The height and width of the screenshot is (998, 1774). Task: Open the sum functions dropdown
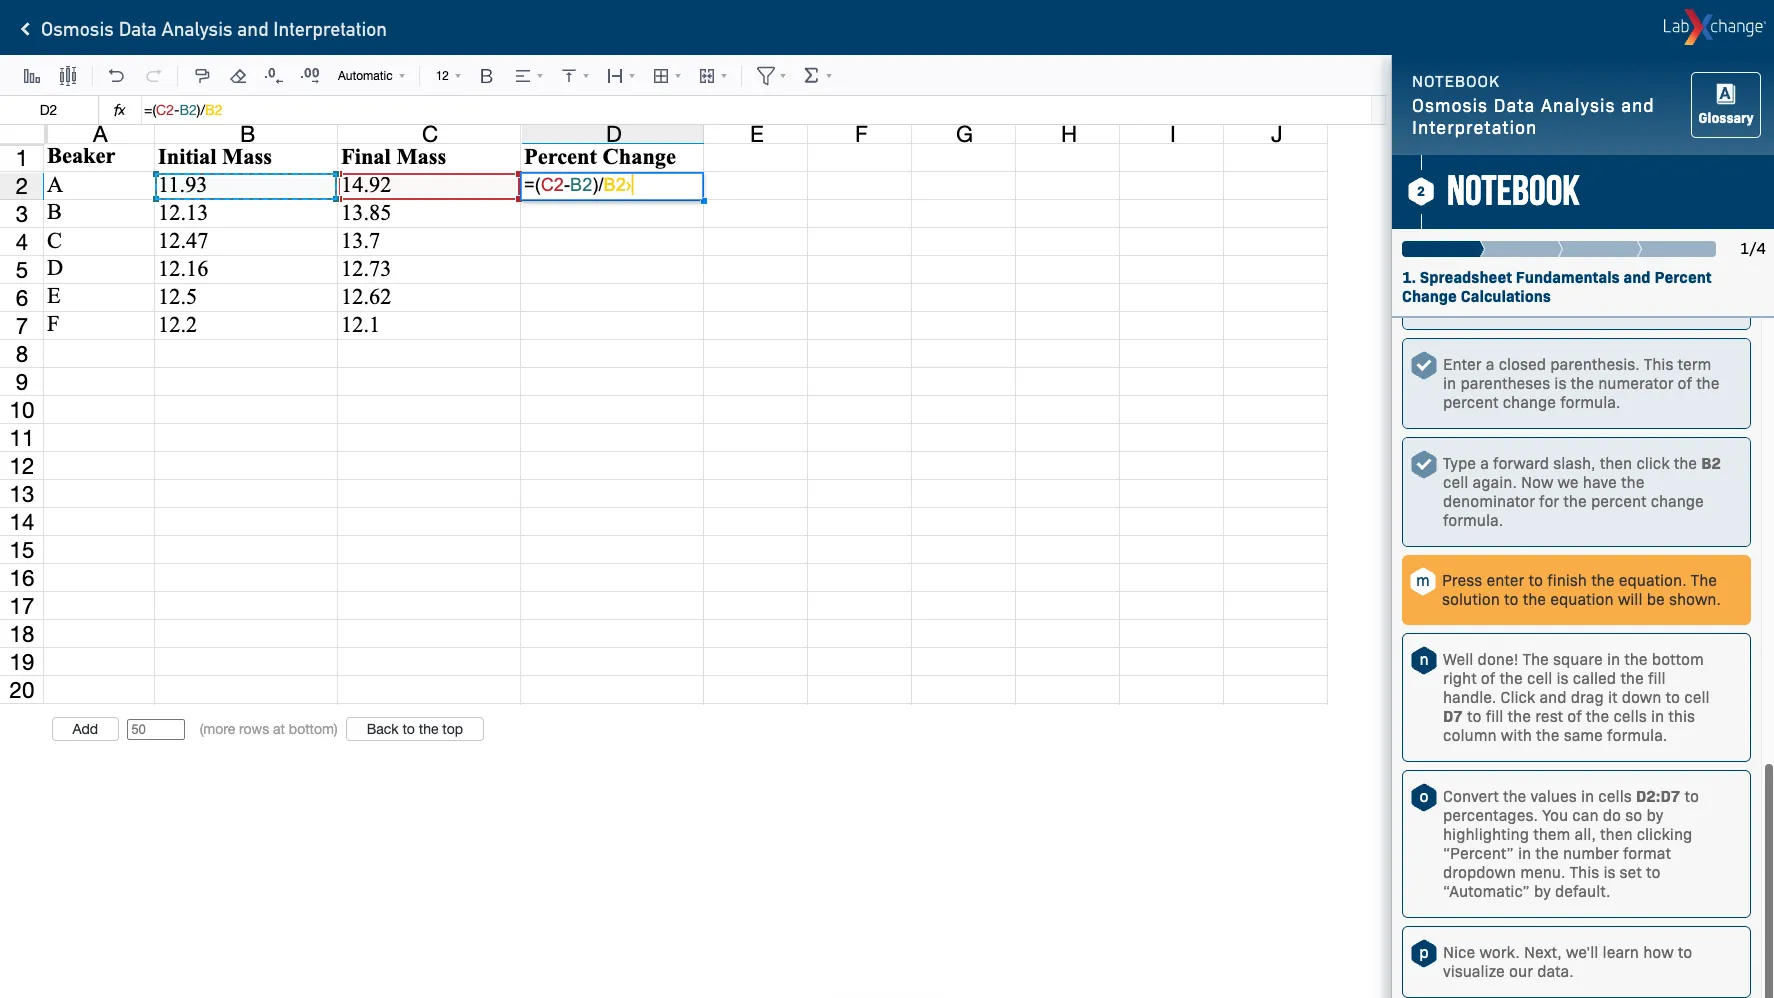tap(818, 76)
